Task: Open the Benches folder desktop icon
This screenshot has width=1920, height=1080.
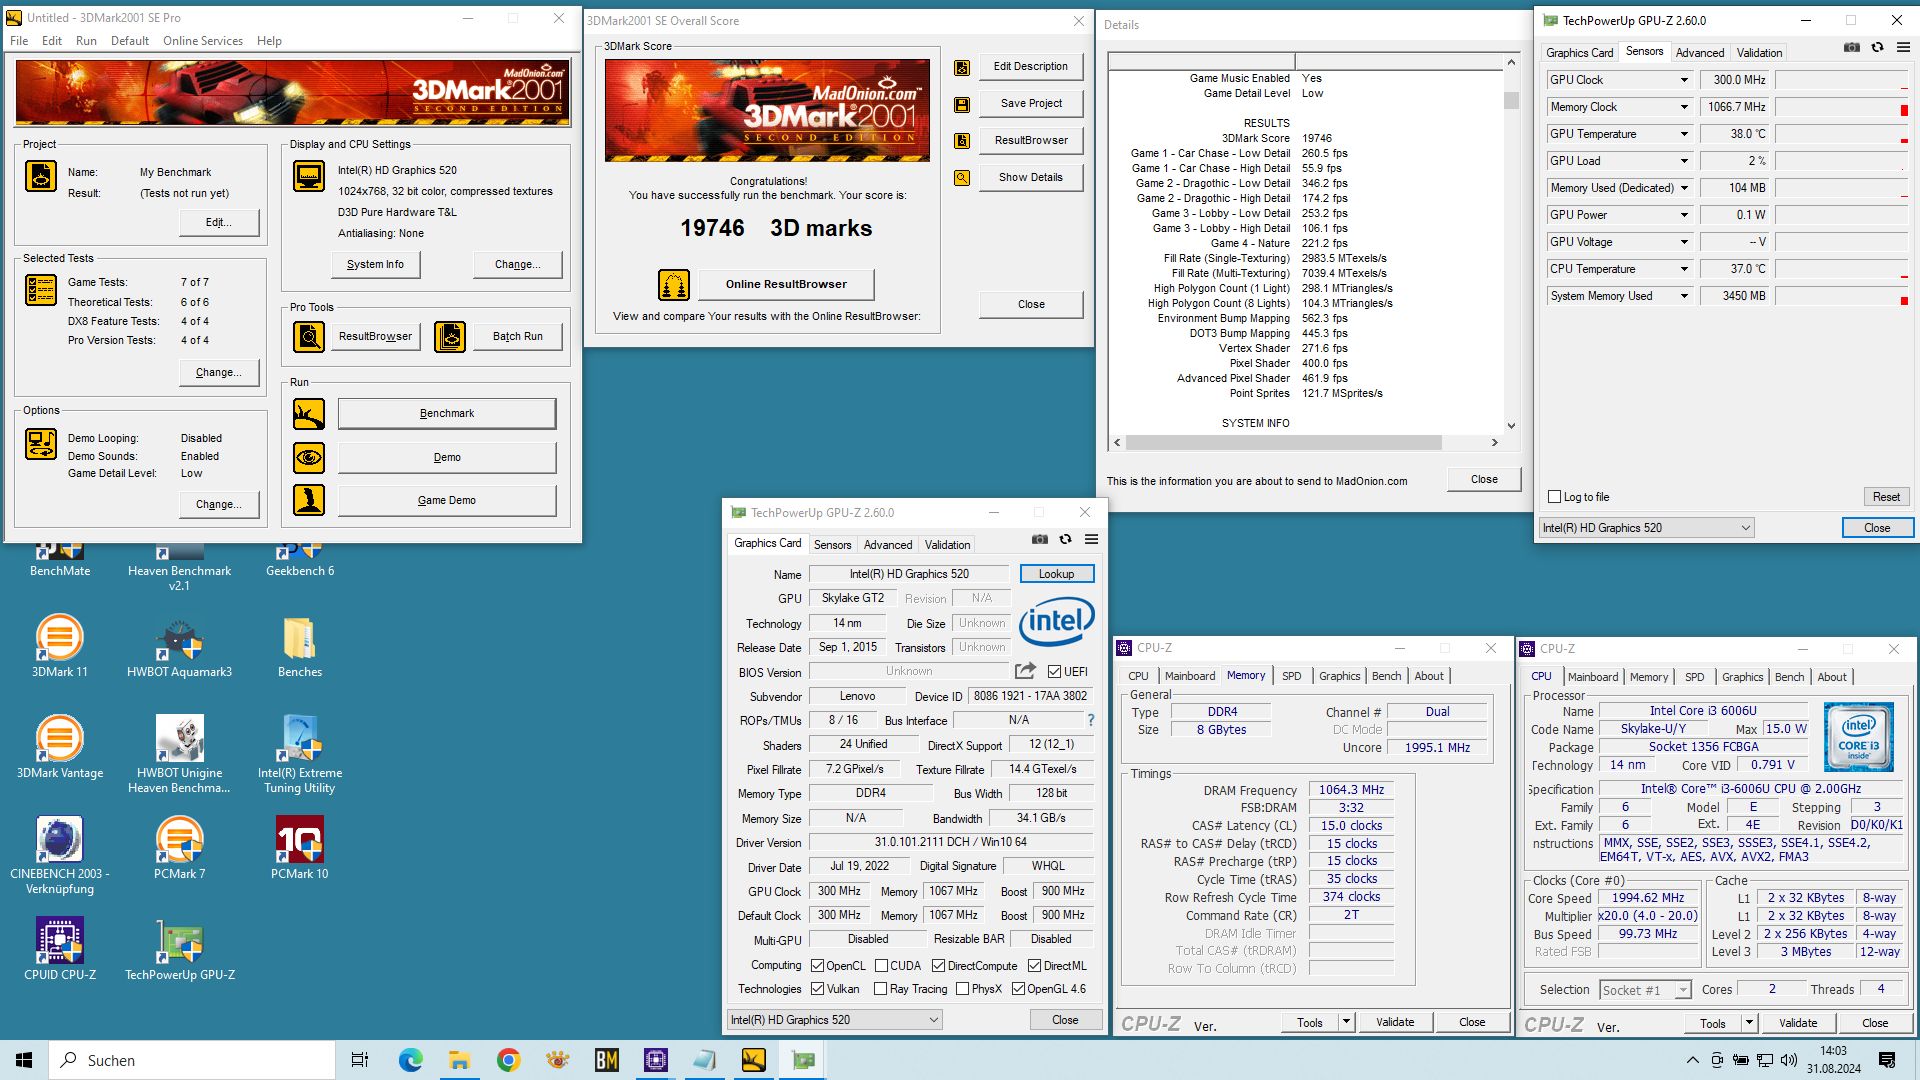Action: tap(300, 646)
